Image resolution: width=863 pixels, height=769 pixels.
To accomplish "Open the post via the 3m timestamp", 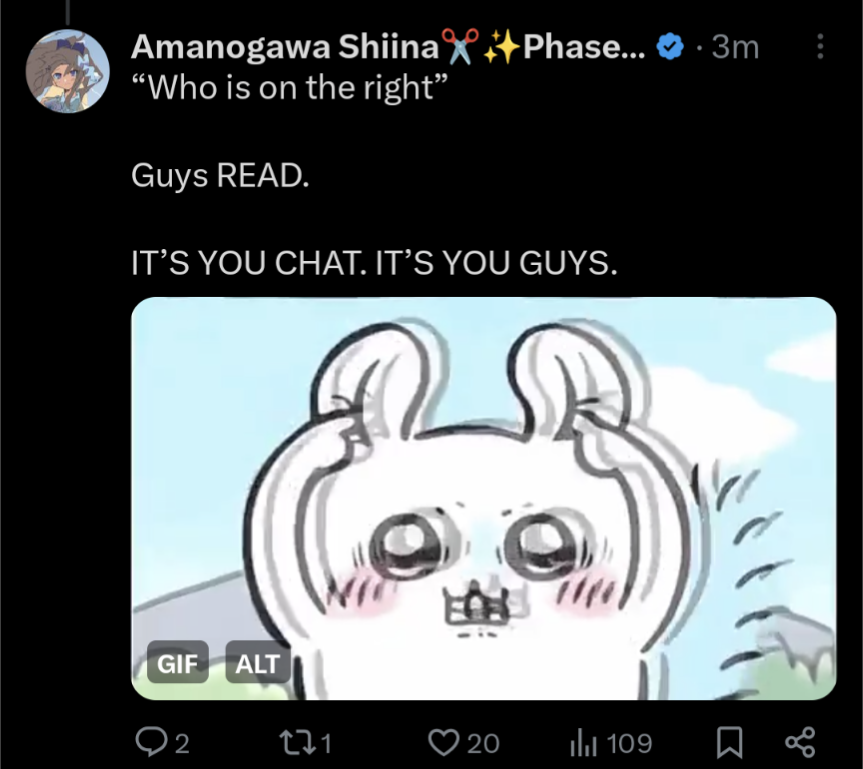I will tap(735, 47).
